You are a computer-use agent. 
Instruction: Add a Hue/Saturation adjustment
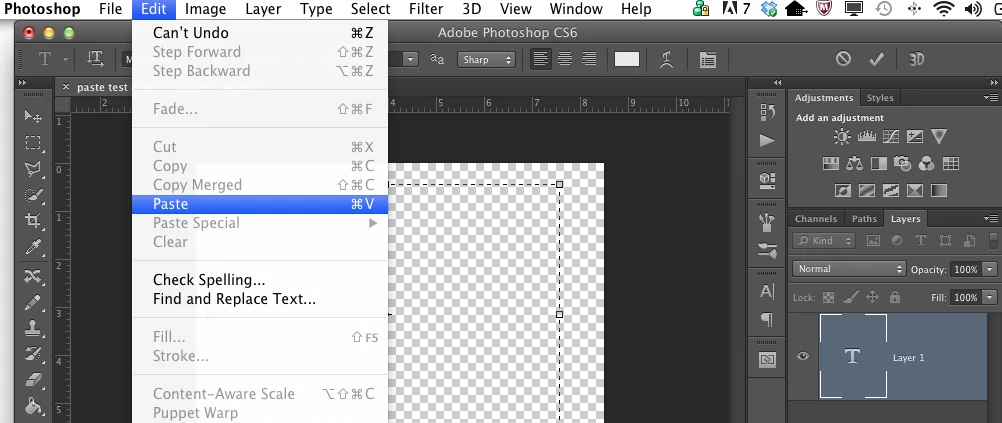pos(830,164)
